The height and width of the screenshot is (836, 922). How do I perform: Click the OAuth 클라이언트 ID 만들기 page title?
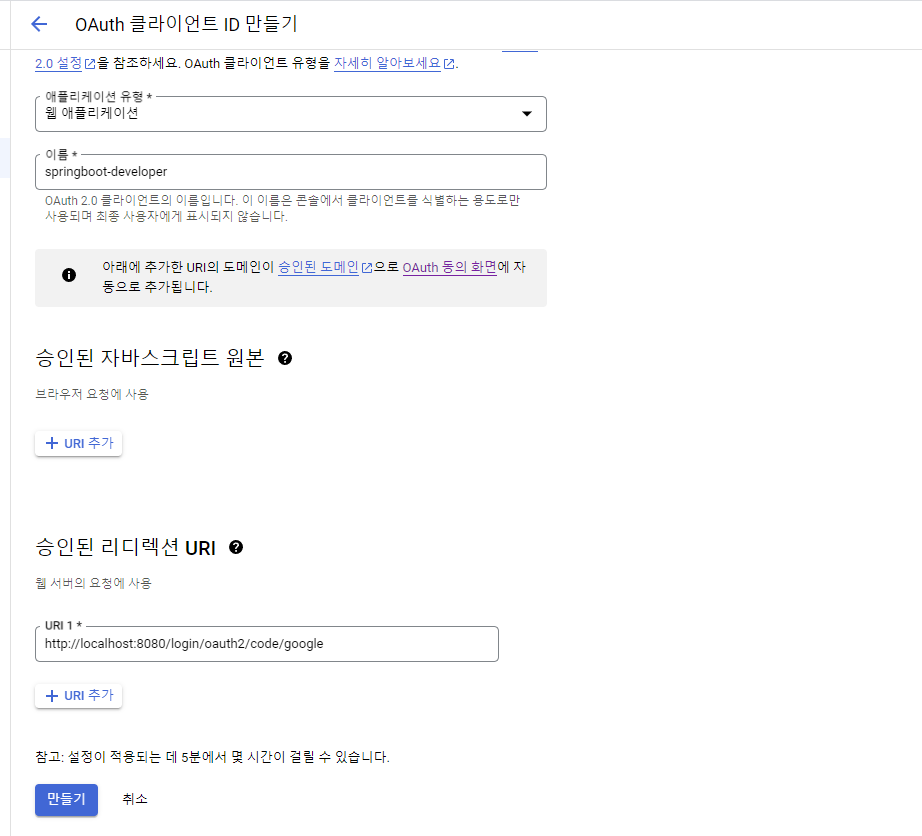[x=186, y=24]
